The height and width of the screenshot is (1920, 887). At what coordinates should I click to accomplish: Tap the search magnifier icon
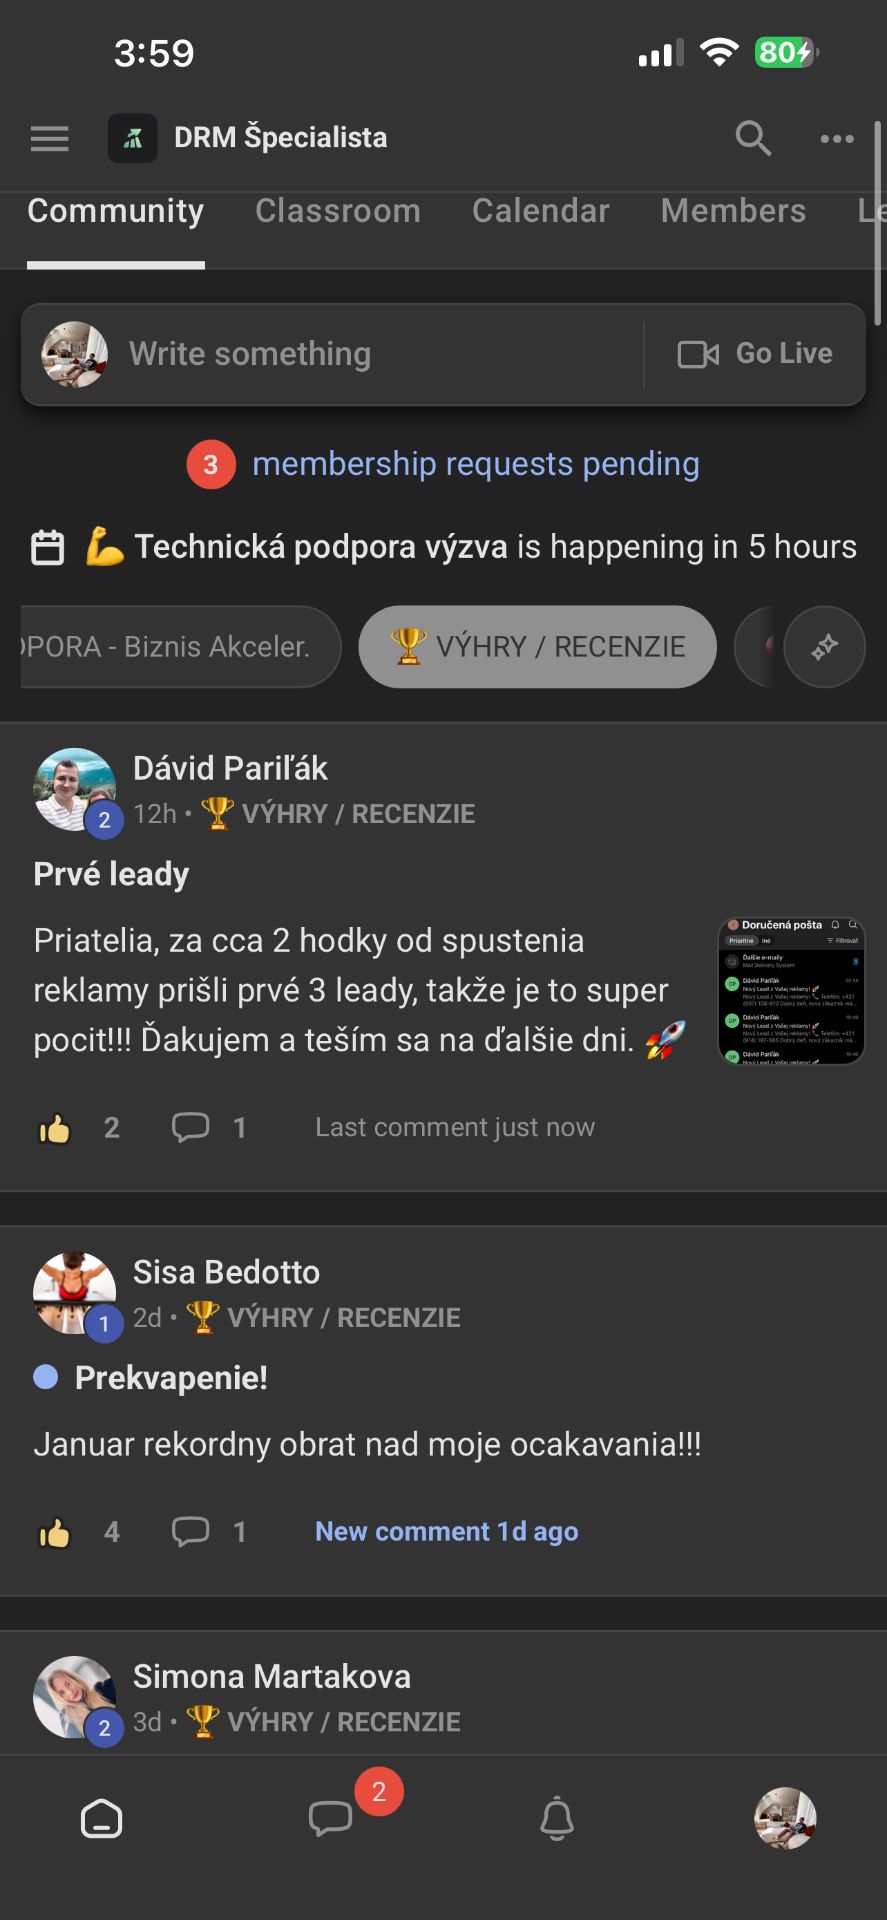point(753,138)
